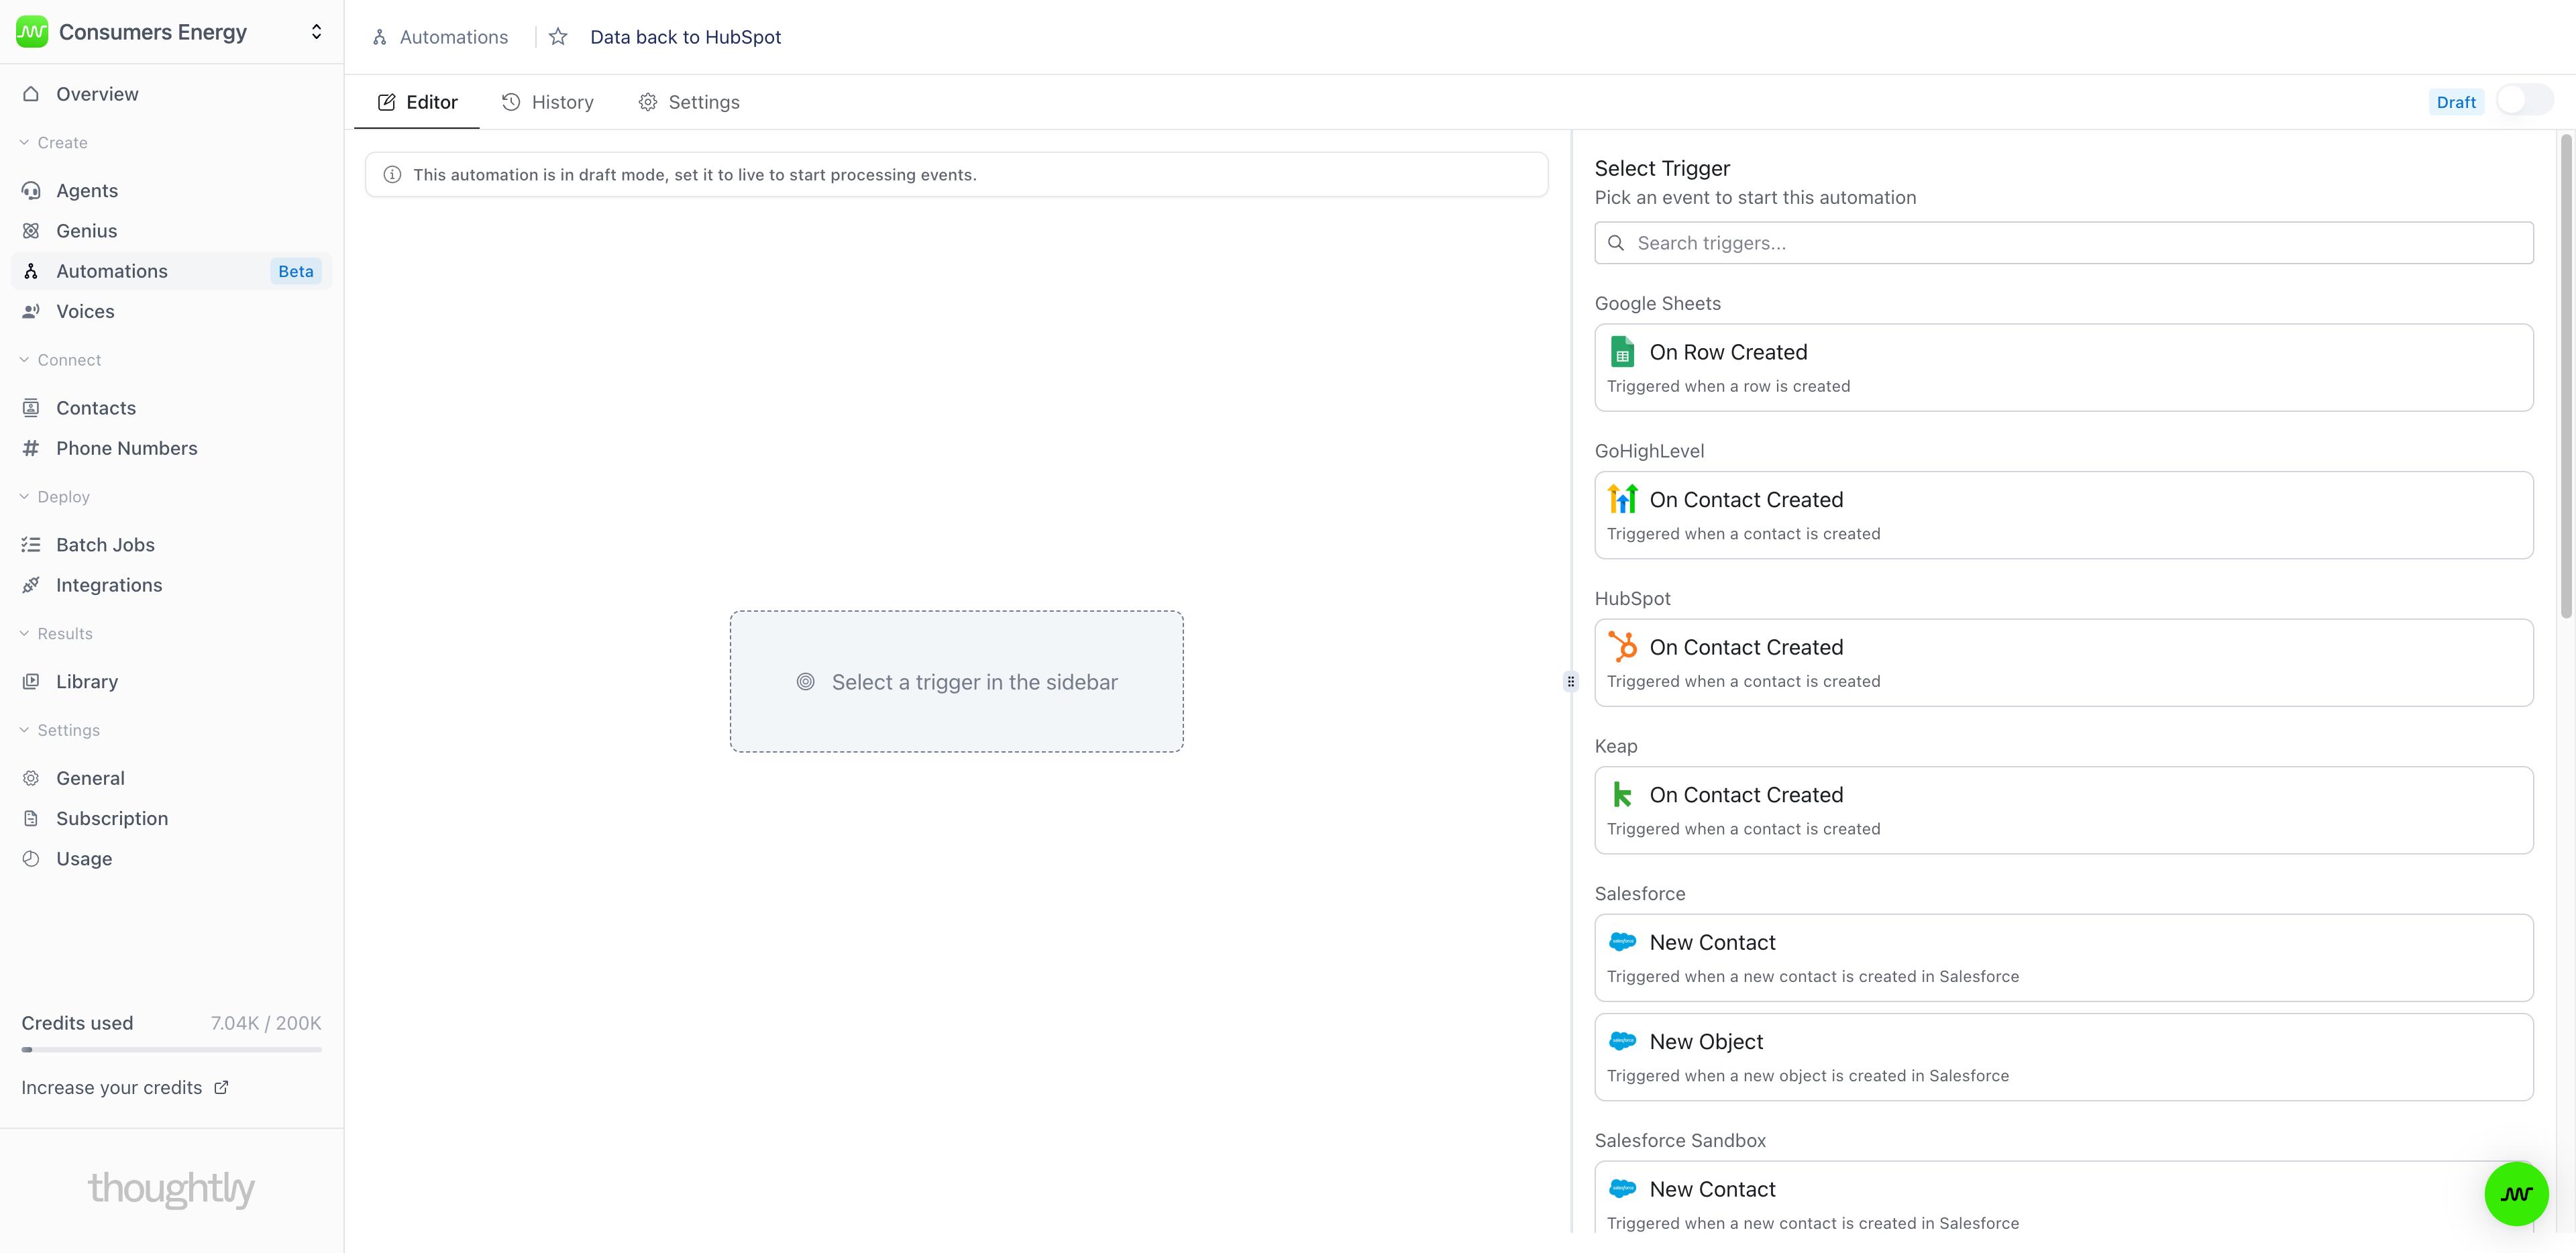Screen dimensions: 2576x1253
Task: Click the Keap logo icon
Action: [x=1622, y=795]
